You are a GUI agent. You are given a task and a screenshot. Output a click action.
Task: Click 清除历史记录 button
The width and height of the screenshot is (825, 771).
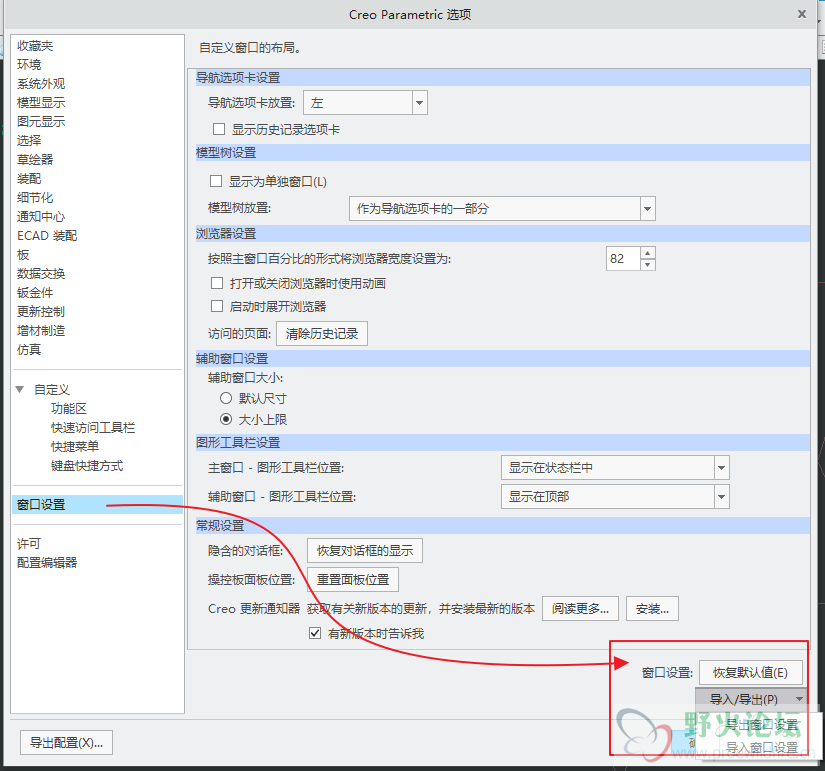pos(321,334)
